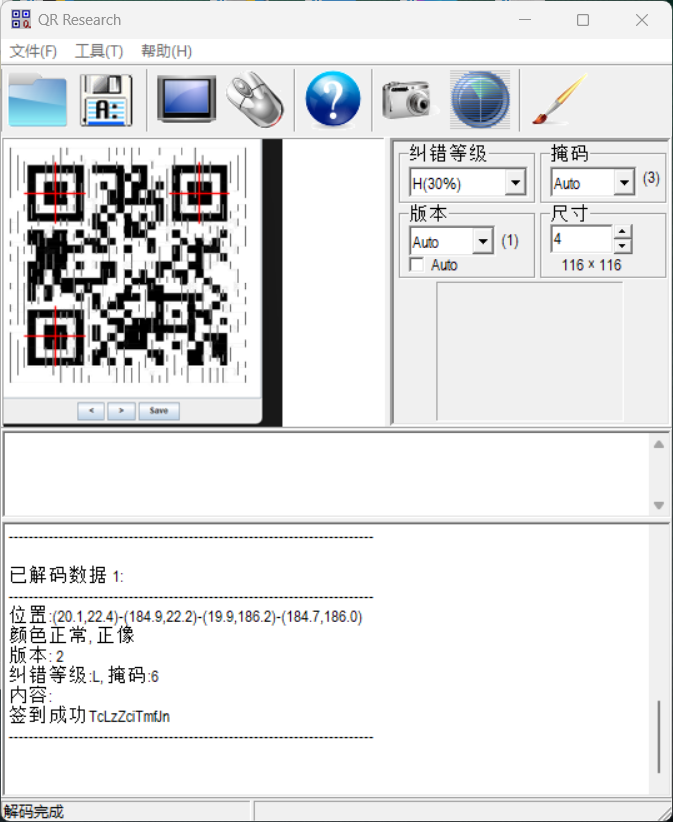Click the decode output vertical scrollbar thumb

click(x=659, y=737)
